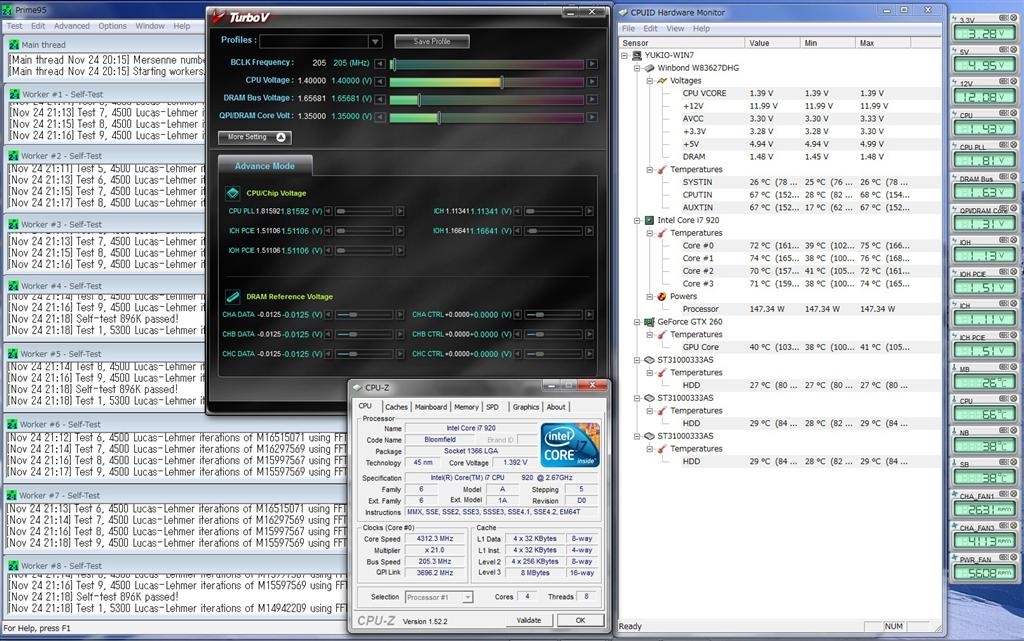Open the Selection Processor #1 dropdown in CPU-Z
Image resolution: width=1024 pixels, height=641 pixels.
pyautogui.click(x=468, y=597)
